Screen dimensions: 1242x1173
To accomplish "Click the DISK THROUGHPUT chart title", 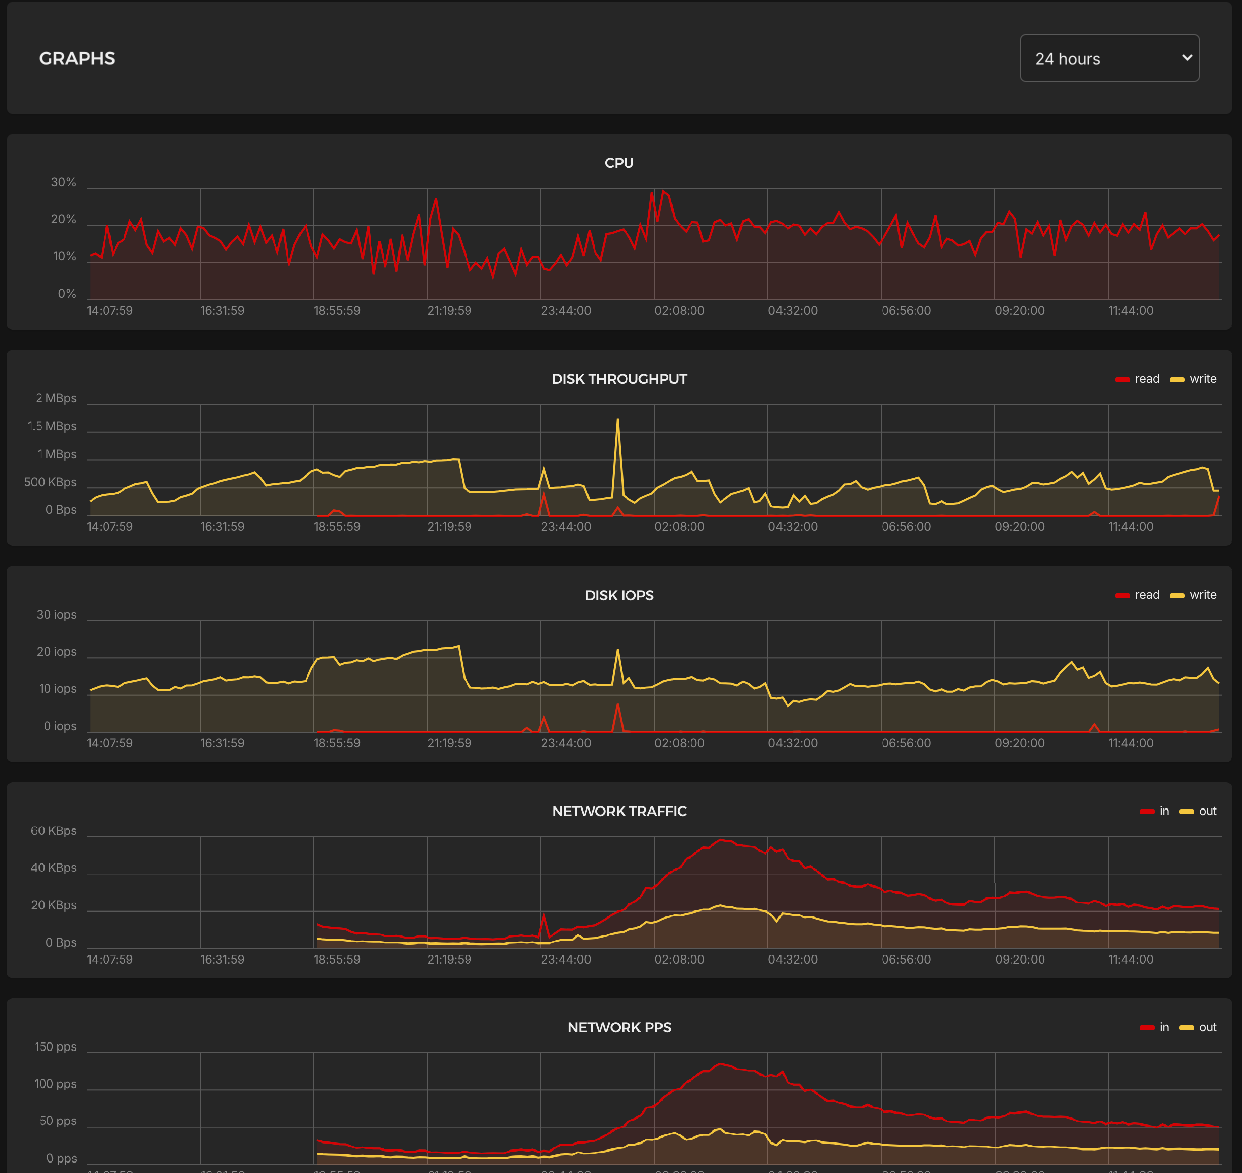I will pyautogui.click(x=619, y=379).
